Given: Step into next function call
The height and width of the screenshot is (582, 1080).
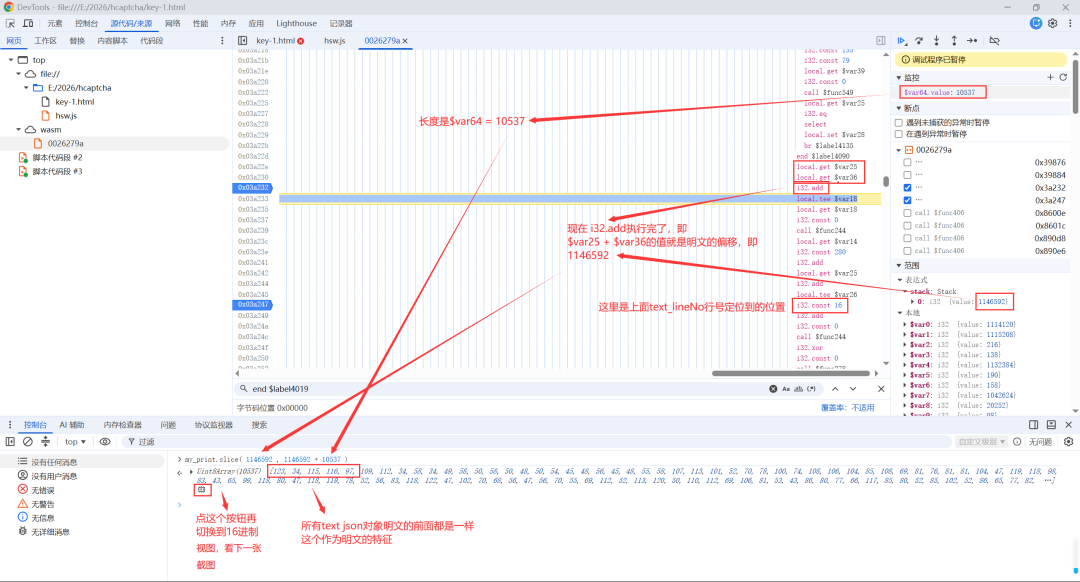Looking at the screenshot, I should pos(936,41).
